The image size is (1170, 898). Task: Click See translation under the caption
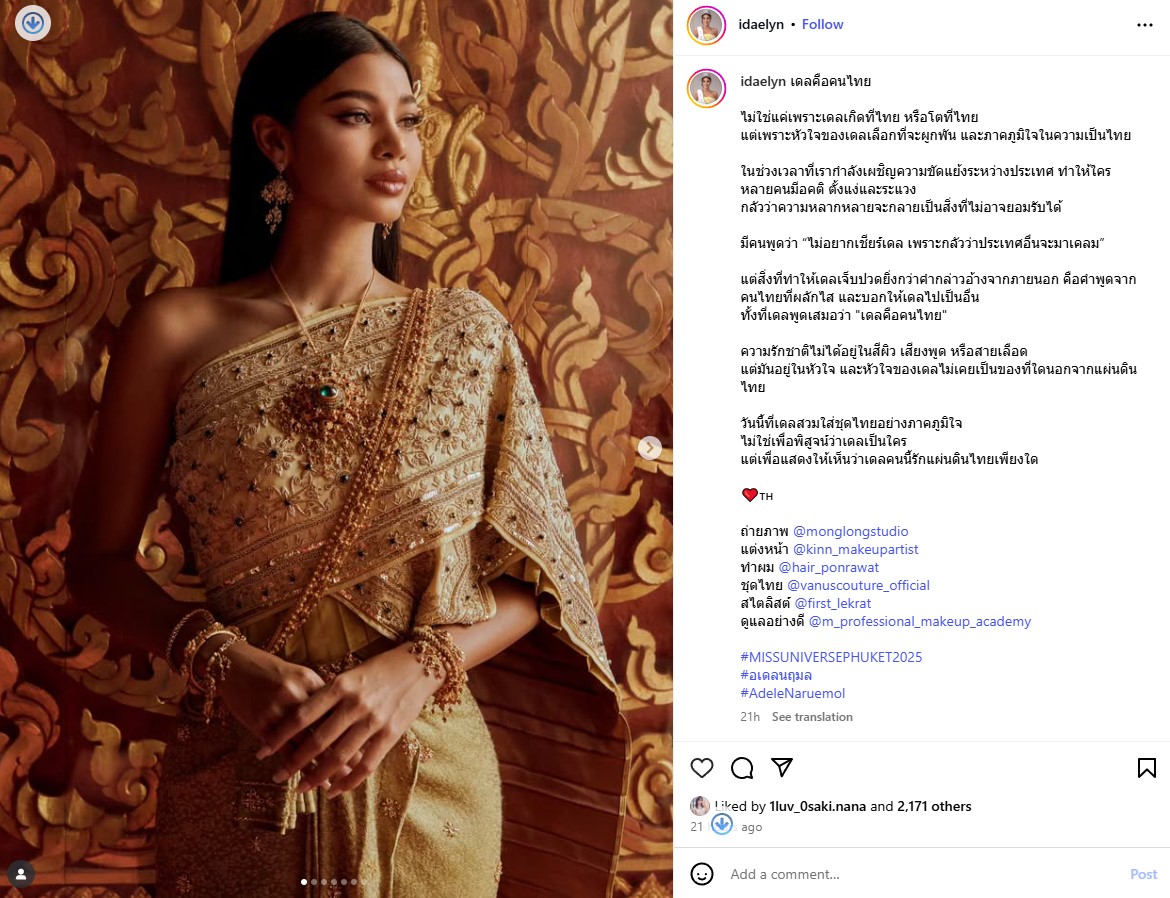point(812,717)
